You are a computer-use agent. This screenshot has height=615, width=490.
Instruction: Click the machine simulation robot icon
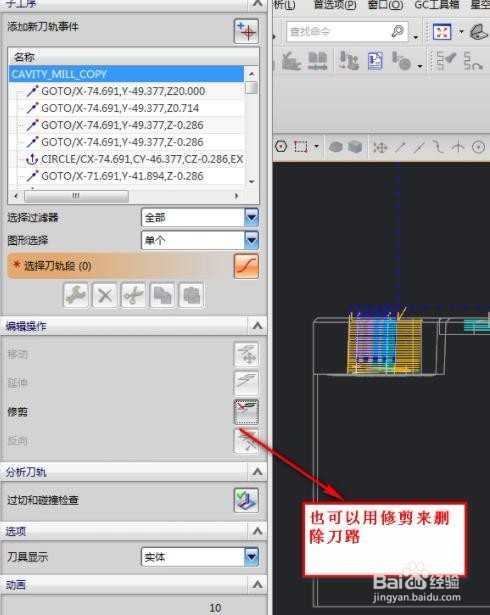[x=348, y=61]
